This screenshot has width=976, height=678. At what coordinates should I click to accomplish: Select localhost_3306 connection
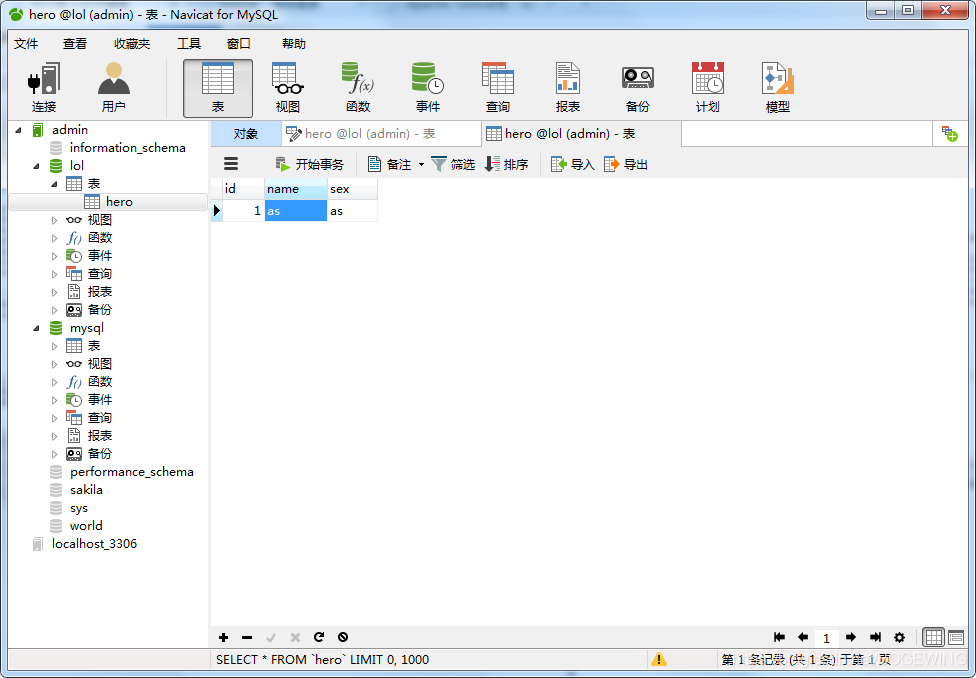[x=93, y=544]
